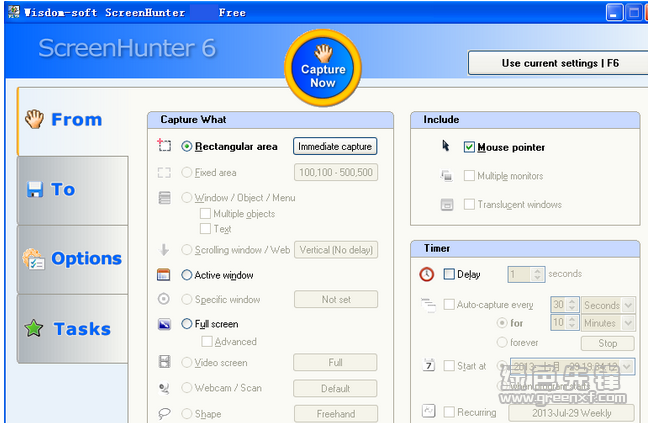Click the Vertical (No delay) button
648x423 pixels.
tap(336, 250)
